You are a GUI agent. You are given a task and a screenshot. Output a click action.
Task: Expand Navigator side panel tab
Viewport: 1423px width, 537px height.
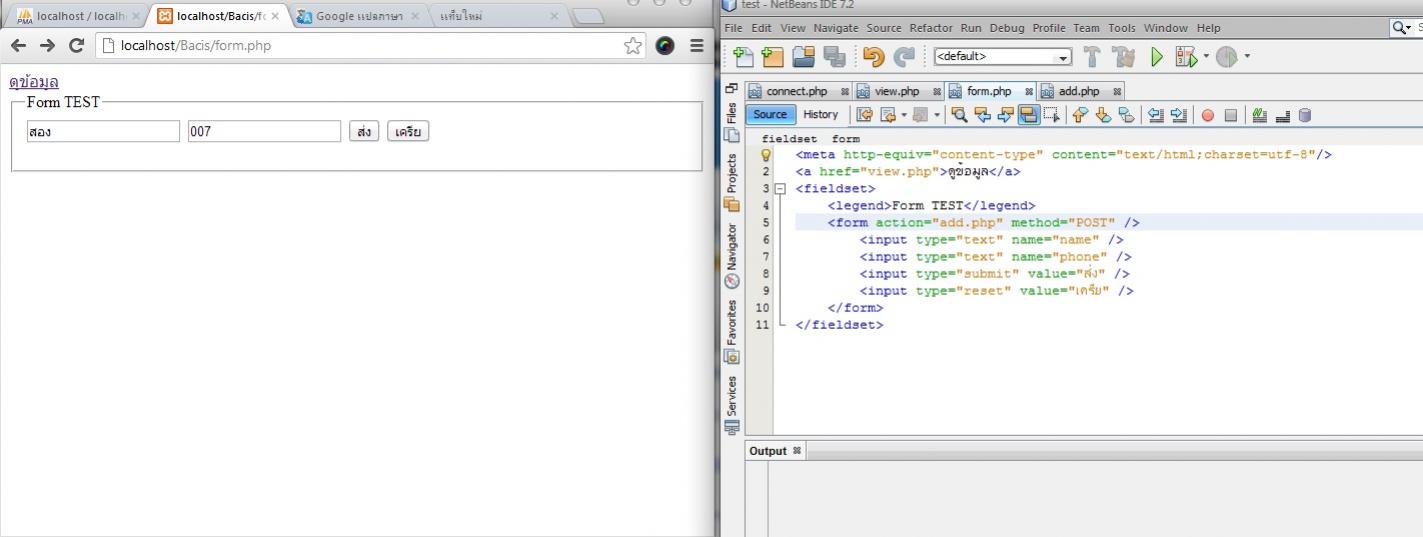click(732, 255)
